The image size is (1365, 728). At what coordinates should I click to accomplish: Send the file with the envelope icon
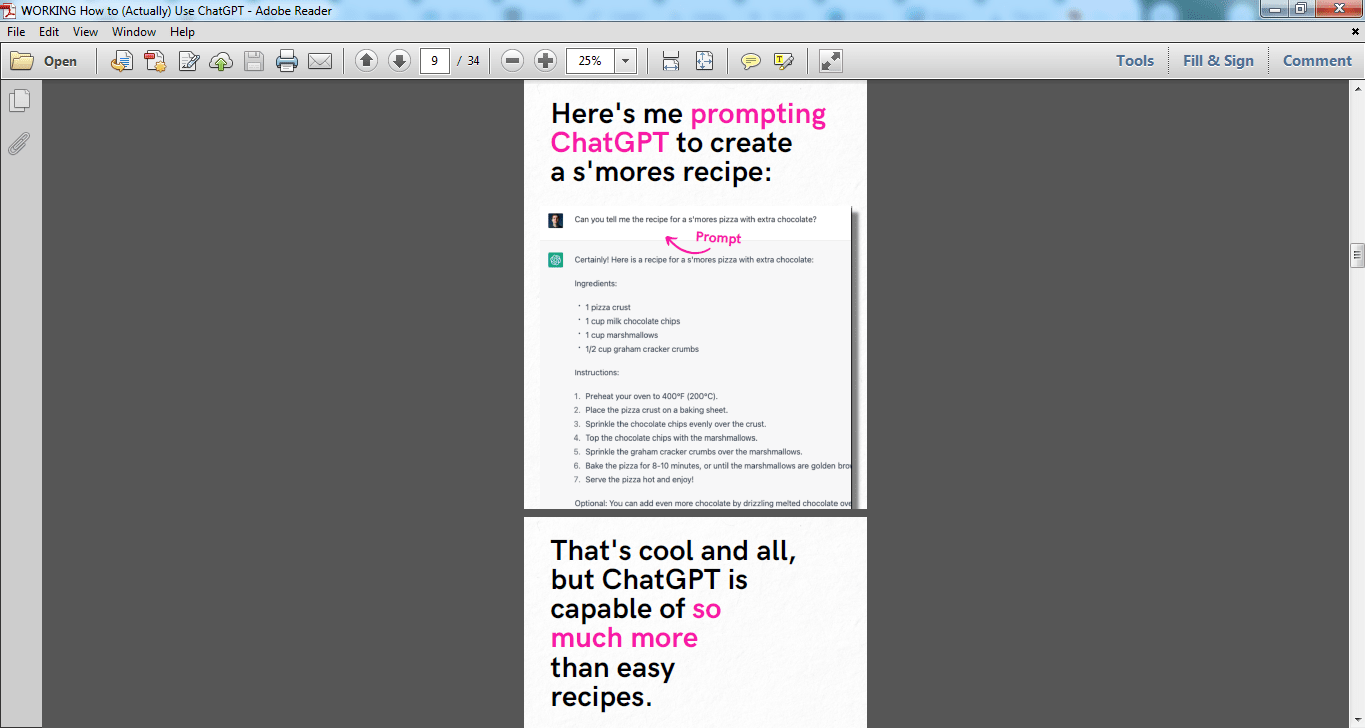[320, 61]
